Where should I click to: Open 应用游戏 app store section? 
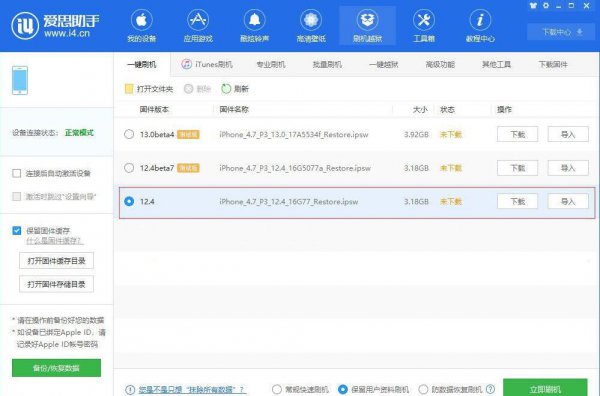click(x=198, y=26)
